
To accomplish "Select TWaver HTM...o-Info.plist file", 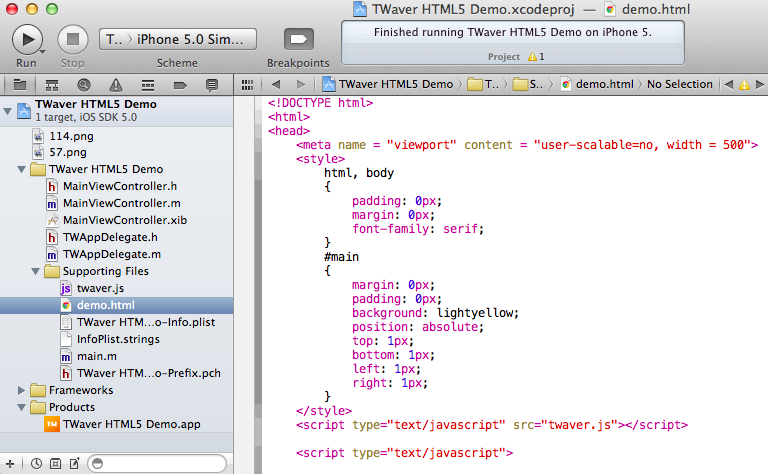I will click(145, 322).
